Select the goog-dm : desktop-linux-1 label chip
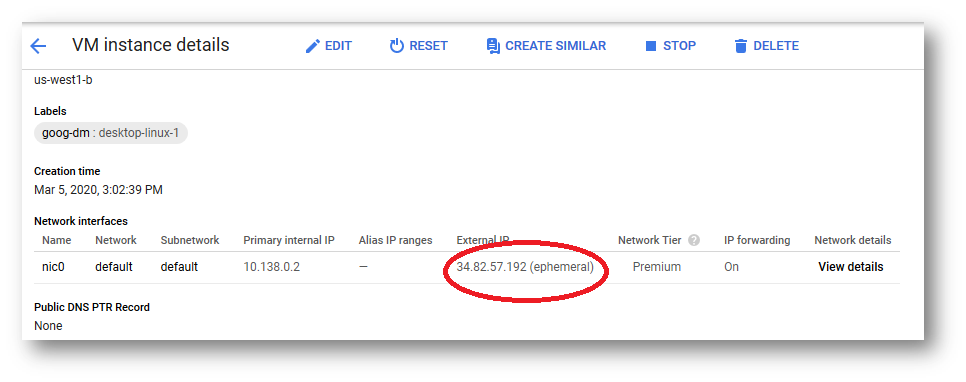The height and width of the screenshot is (382, 966). tap(111, 132)
